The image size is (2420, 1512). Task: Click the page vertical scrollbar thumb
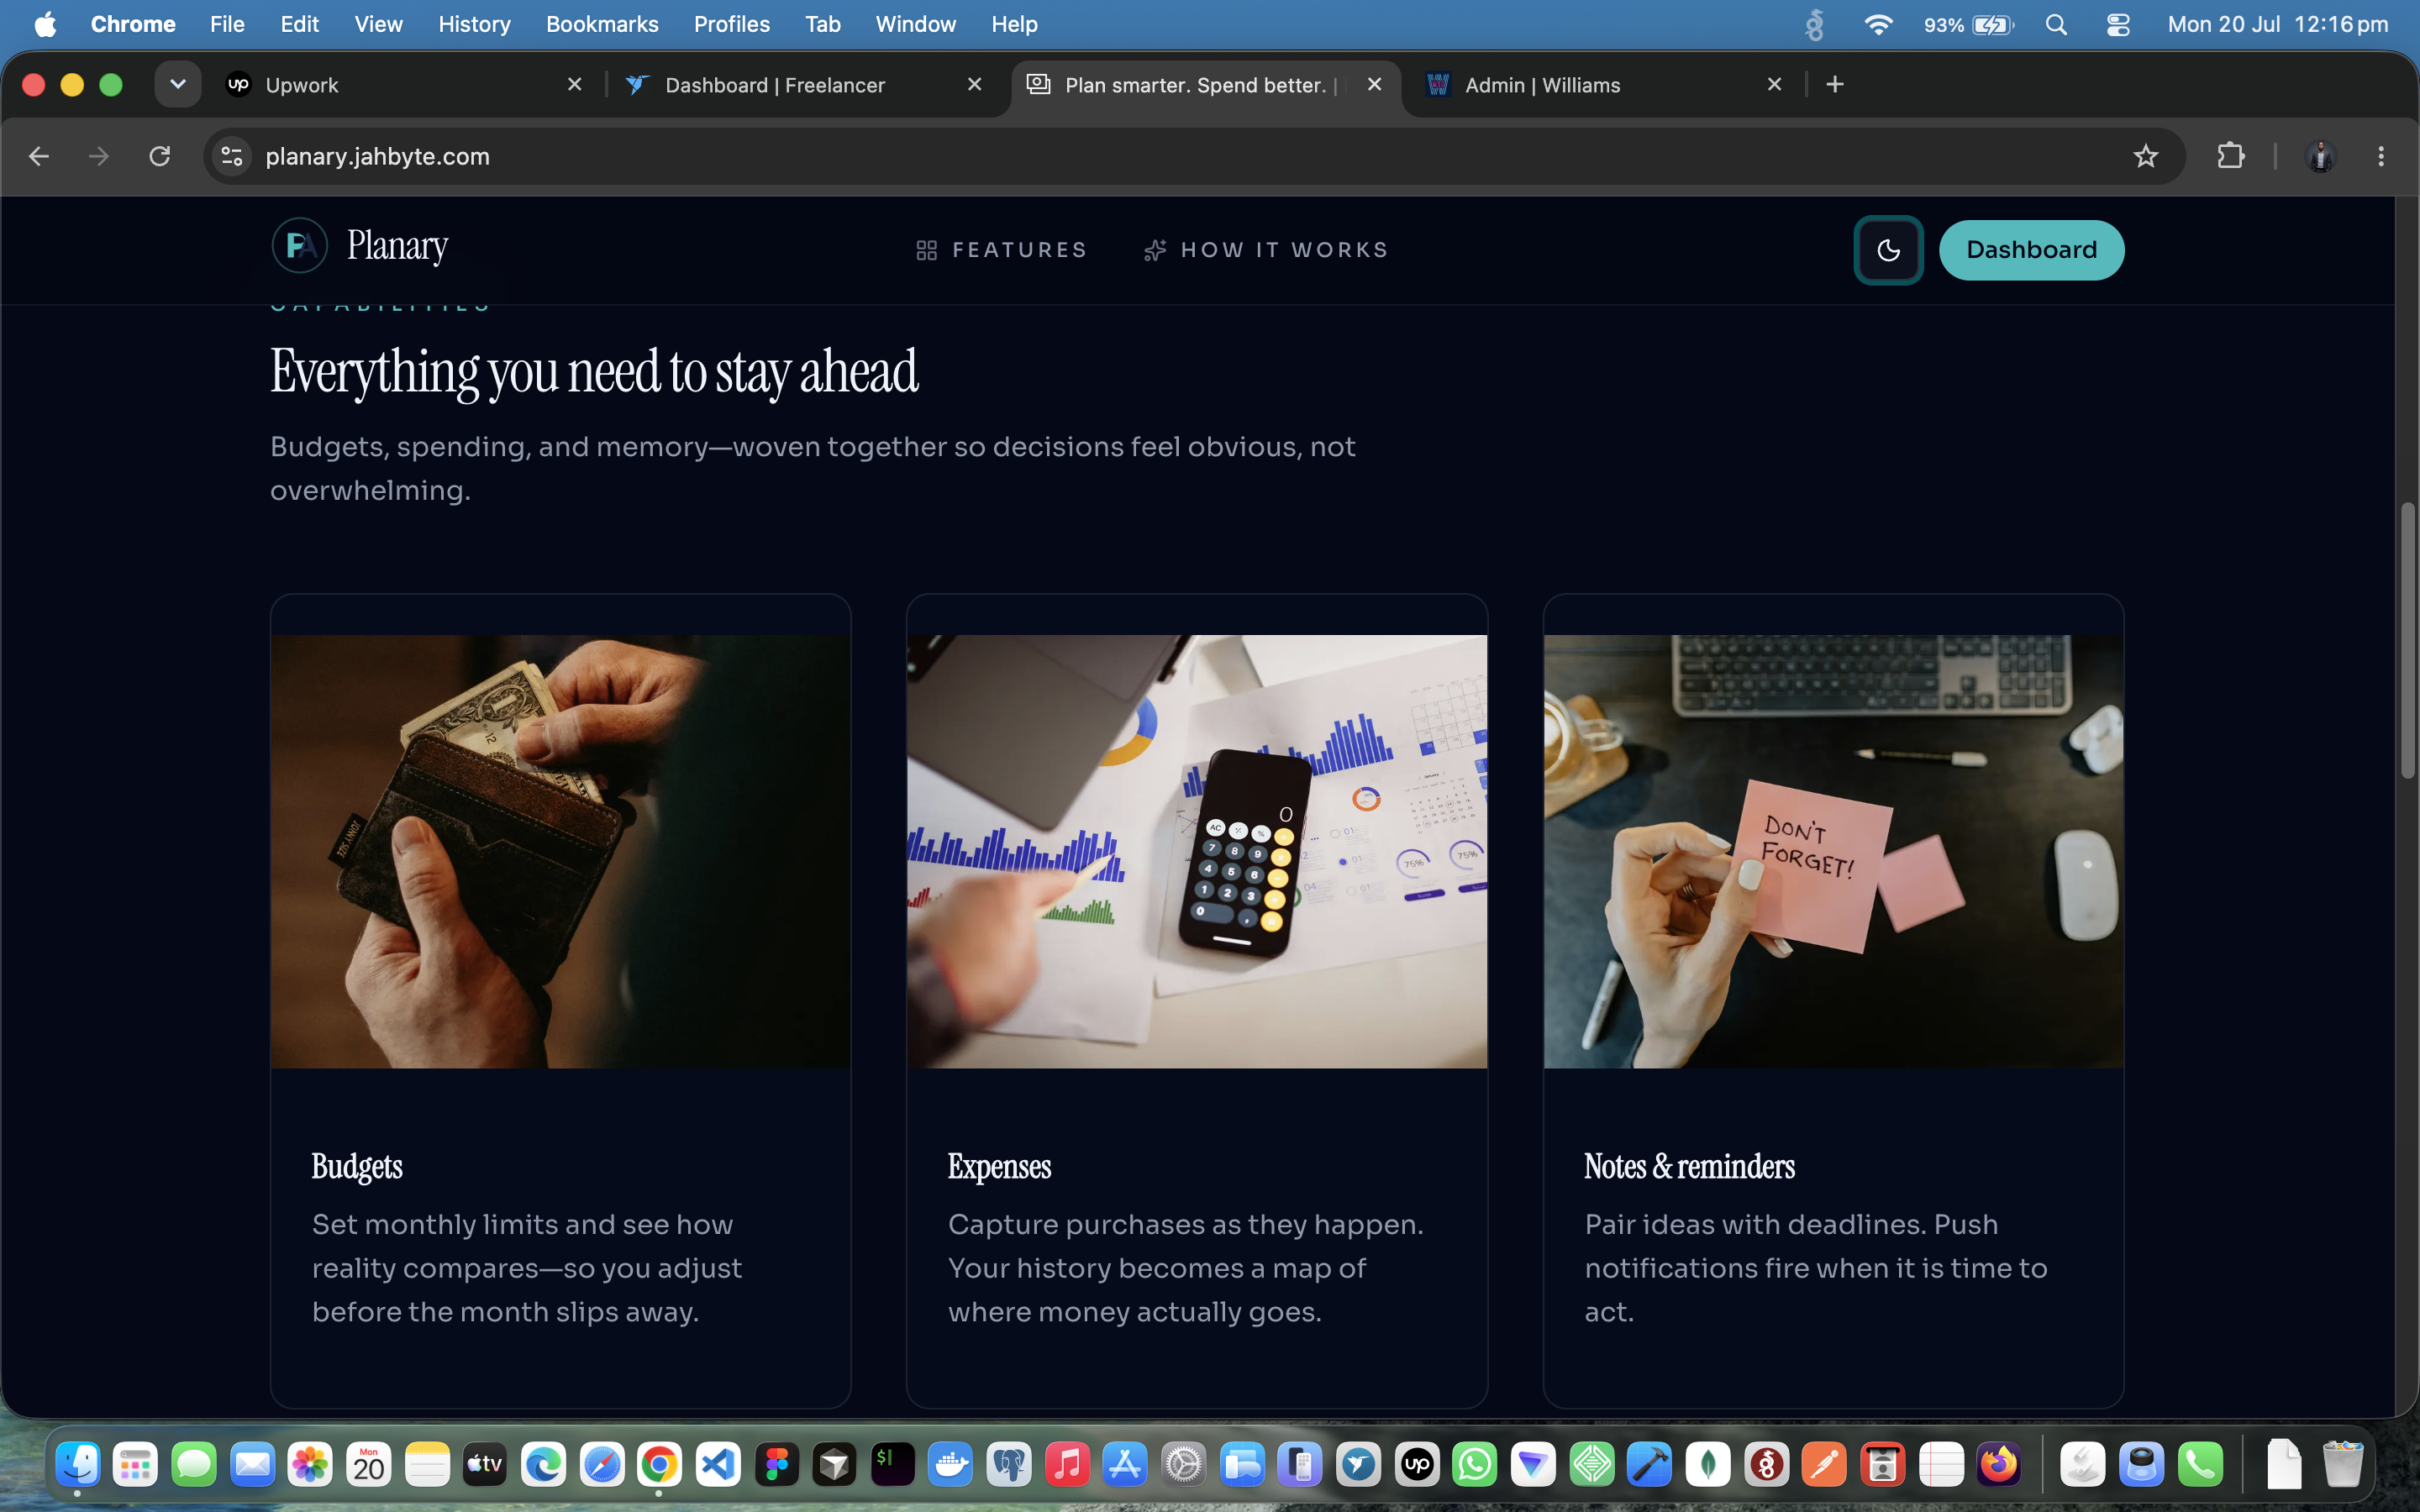click(2408, 640)
